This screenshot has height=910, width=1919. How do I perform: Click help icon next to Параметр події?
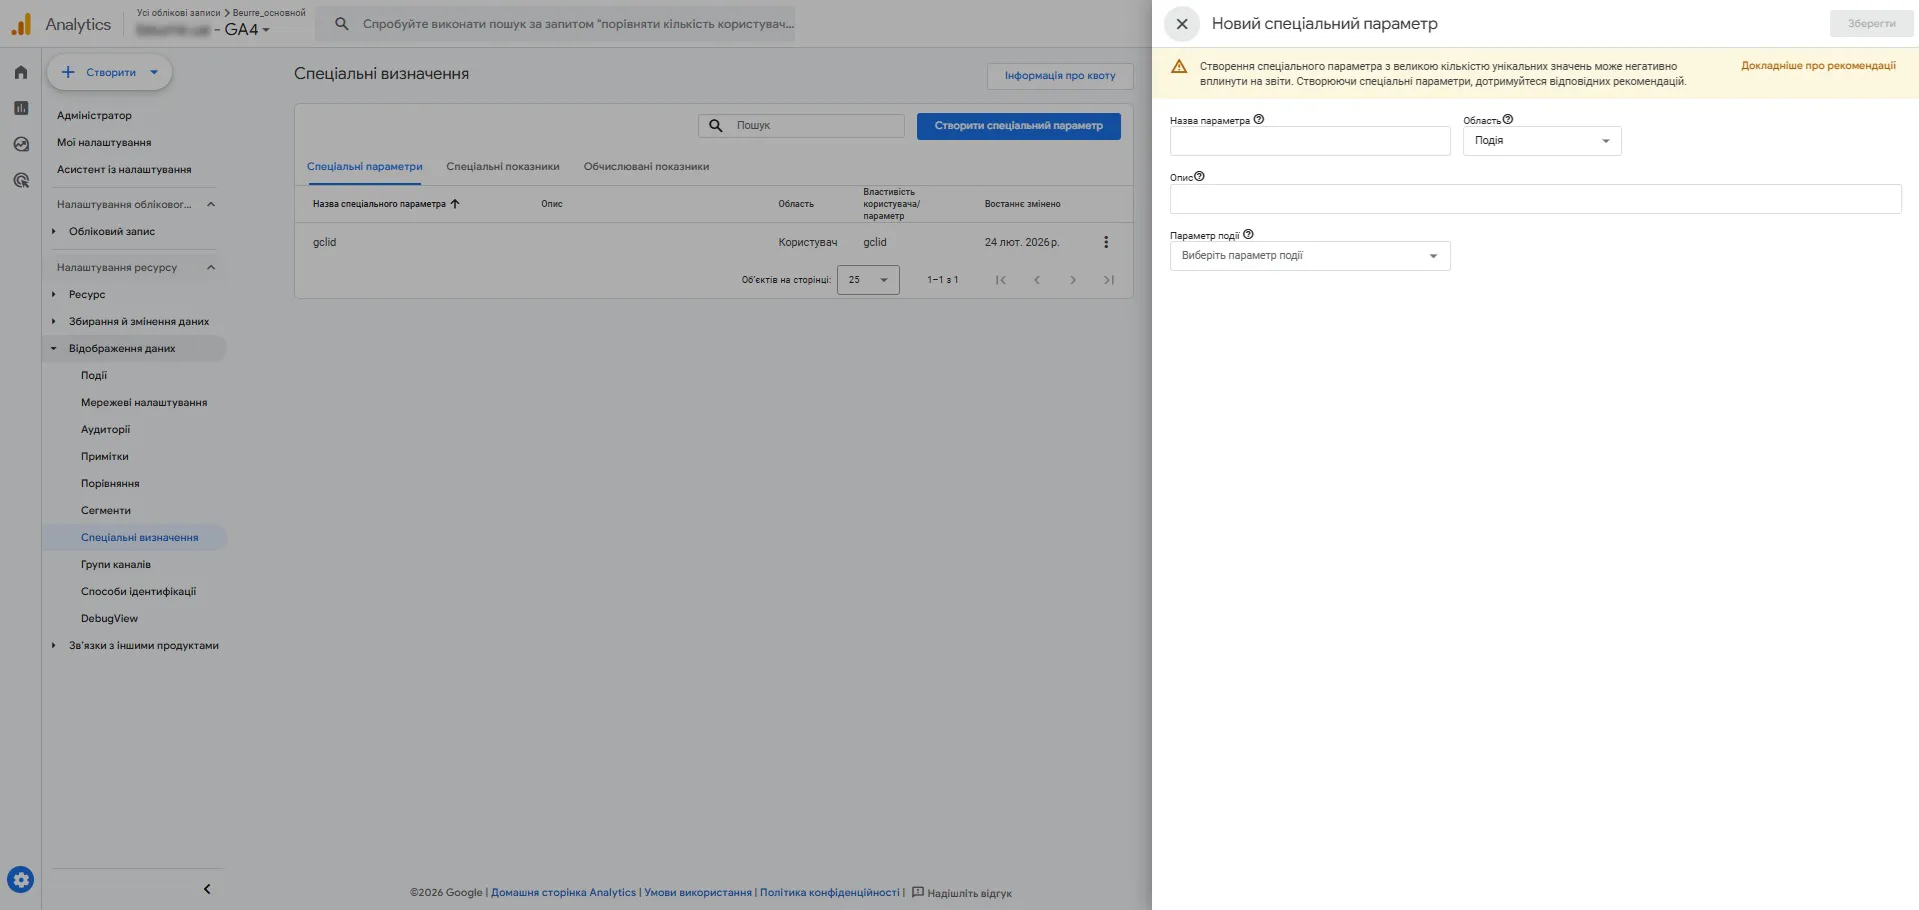(1248, 234)
